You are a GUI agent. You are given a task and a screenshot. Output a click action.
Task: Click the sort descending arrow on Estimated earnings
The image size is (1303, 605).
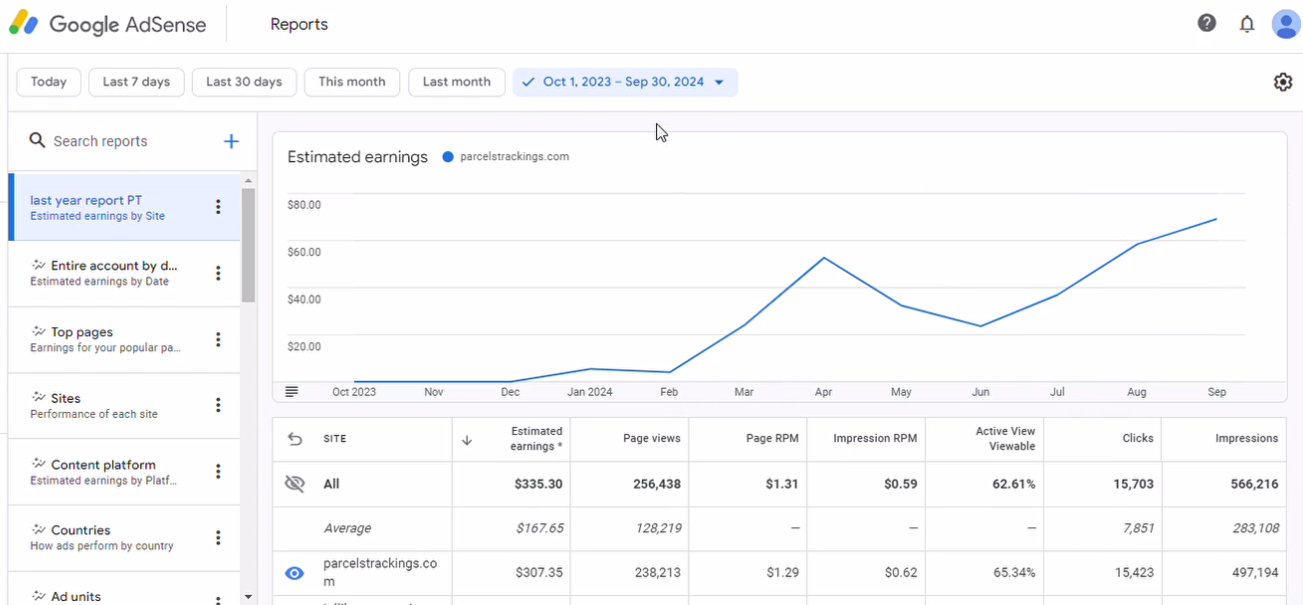(x=466, y=439)
